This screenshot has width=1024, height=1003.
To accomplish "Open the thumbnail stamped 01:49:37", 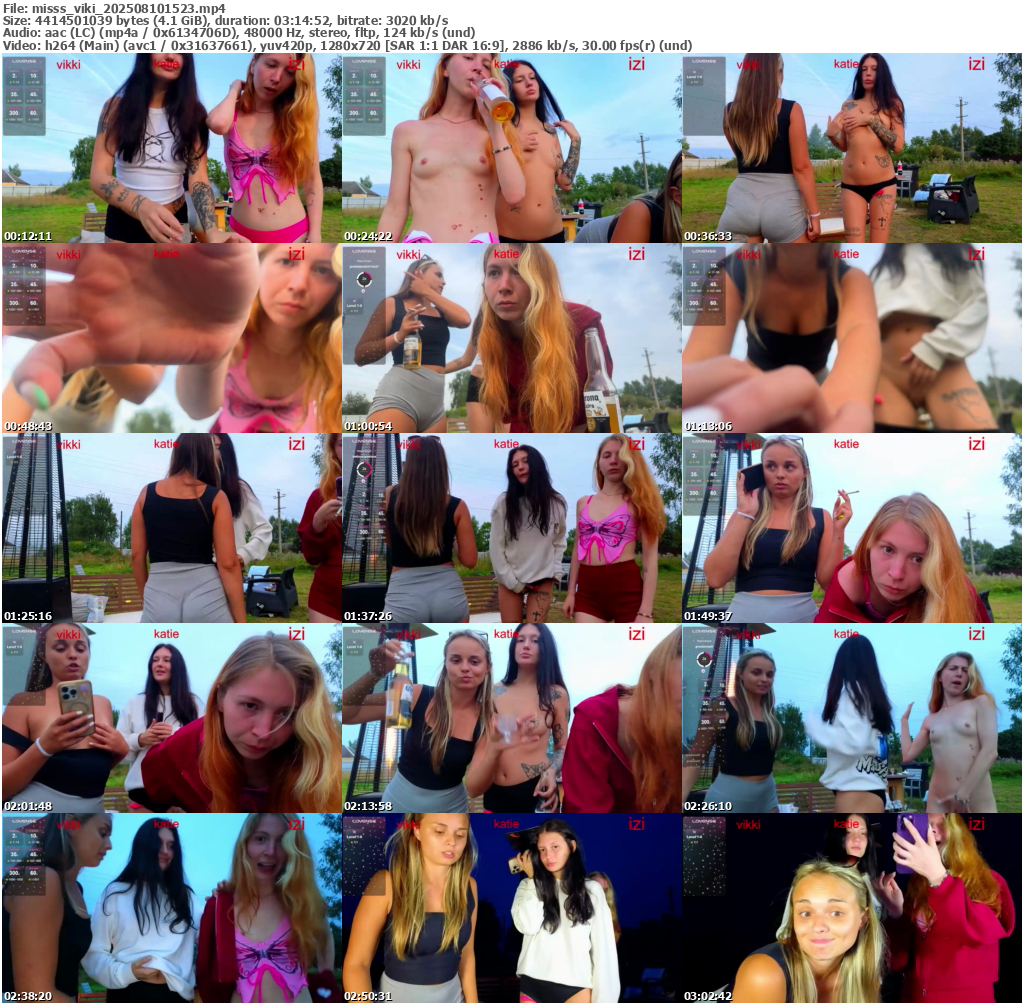I will [852, 528].
